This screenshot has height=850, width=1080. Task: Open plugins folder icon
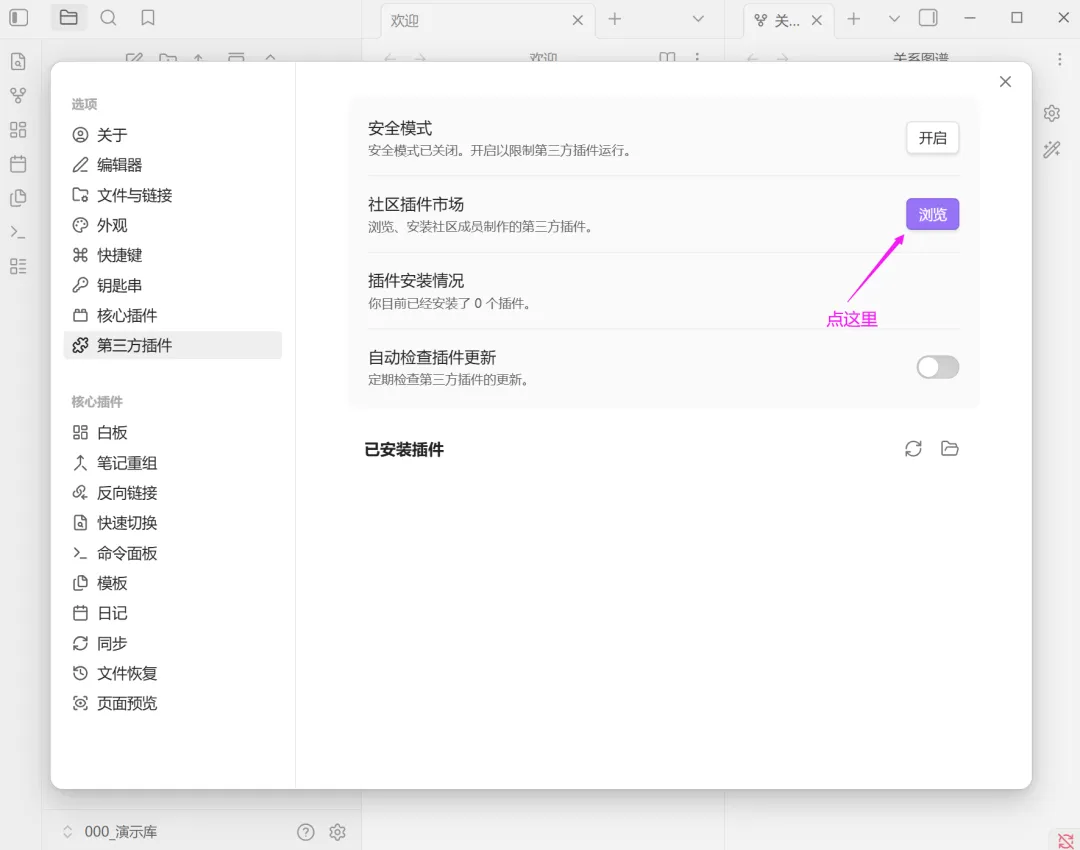[x=950, y=448]
